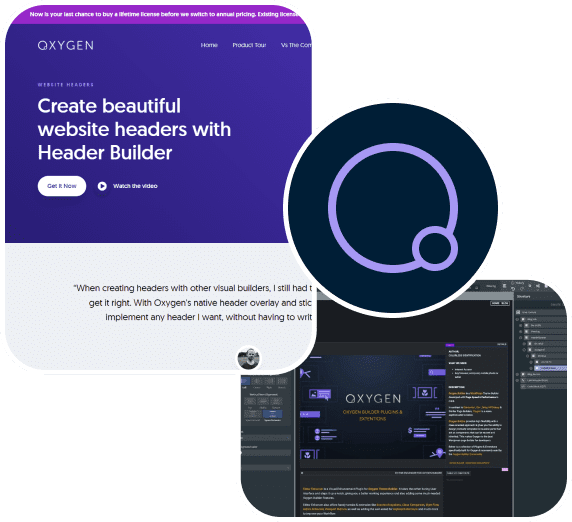Choose the Center horizontal alignment option
Screen dimensions: 572x522
pos(256,381)
